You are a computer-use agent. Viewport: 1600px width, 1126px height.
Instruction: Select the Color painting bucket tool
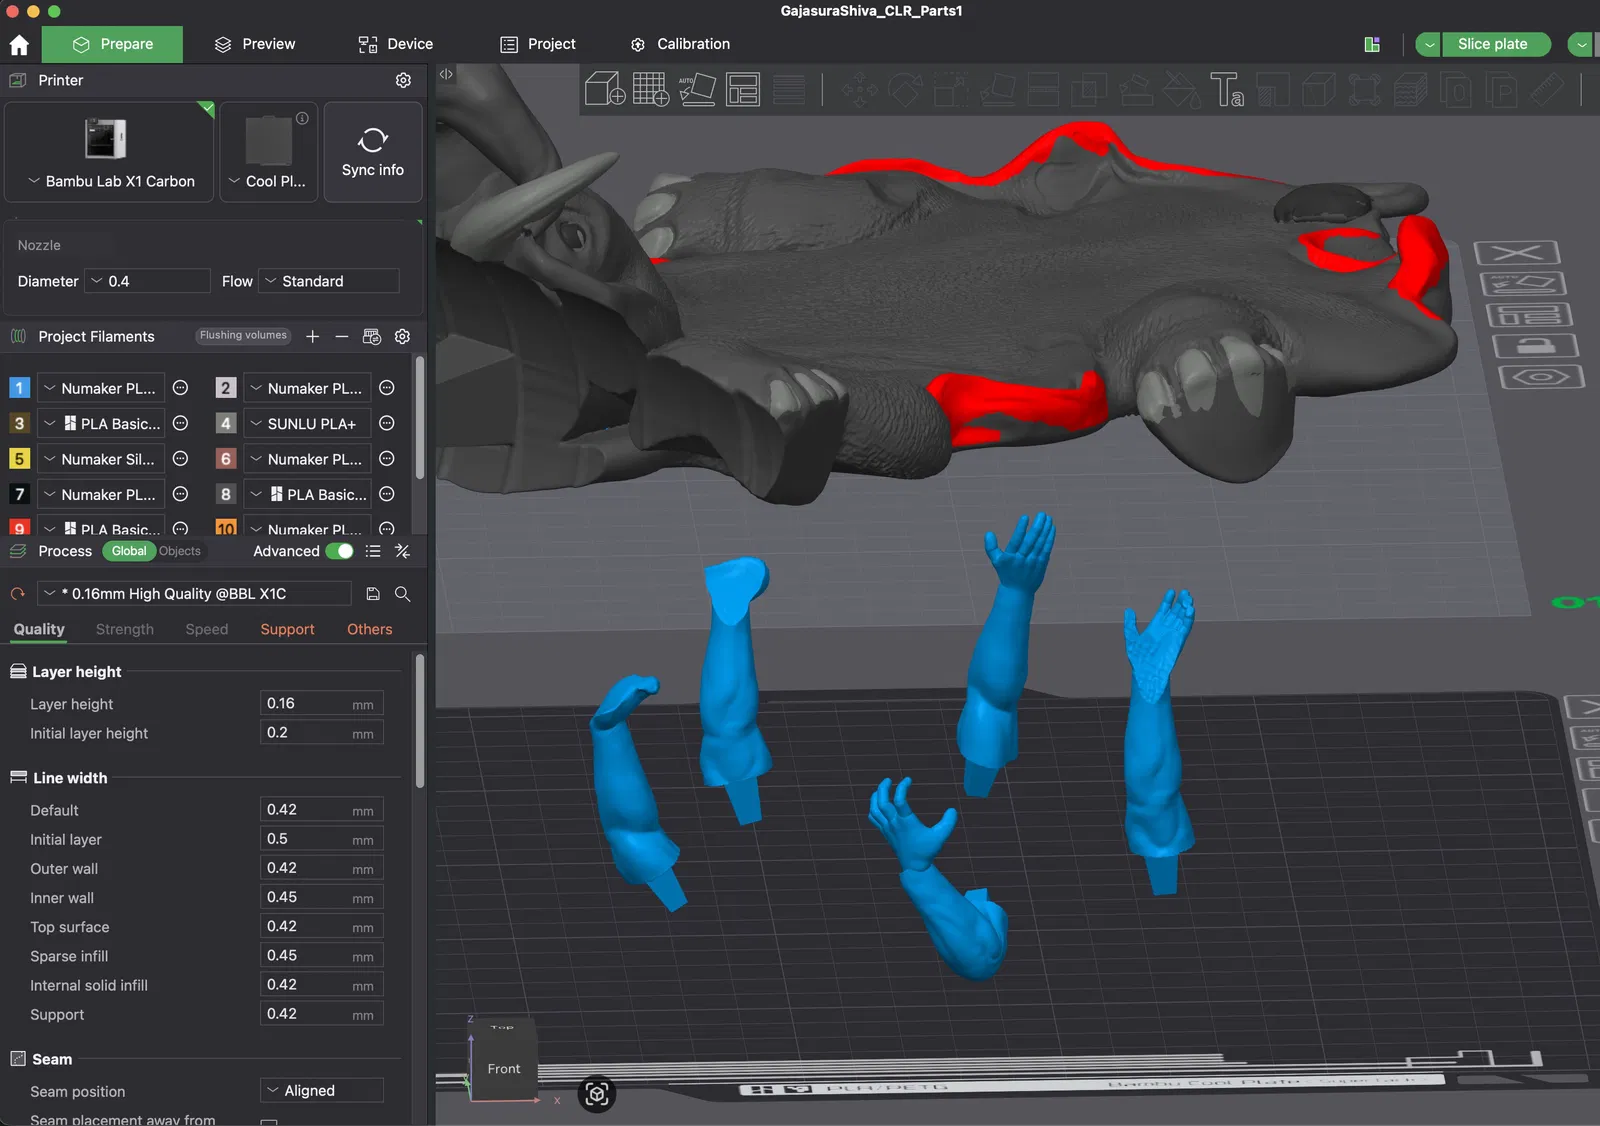1181,90
